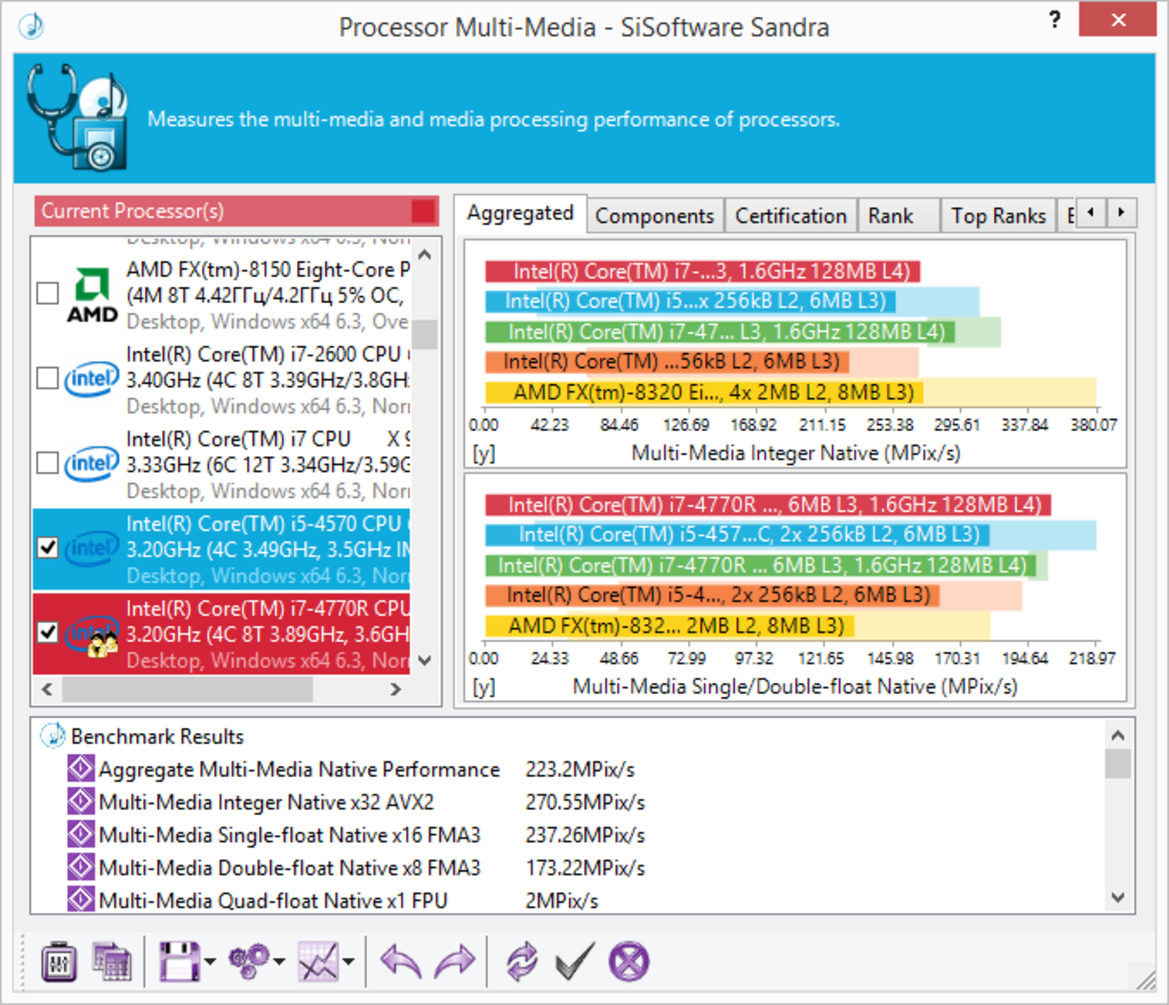Click the processor list scroll-up arrow

(x=425, y=255)
